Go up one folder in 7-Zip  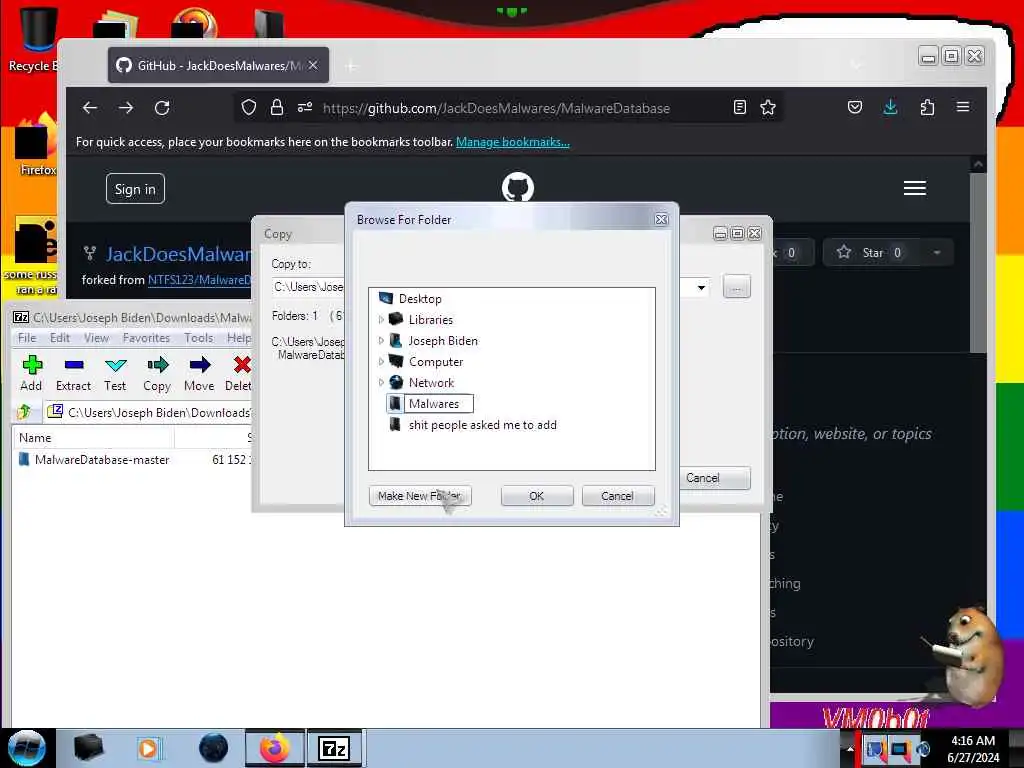[x=25, y=412]
